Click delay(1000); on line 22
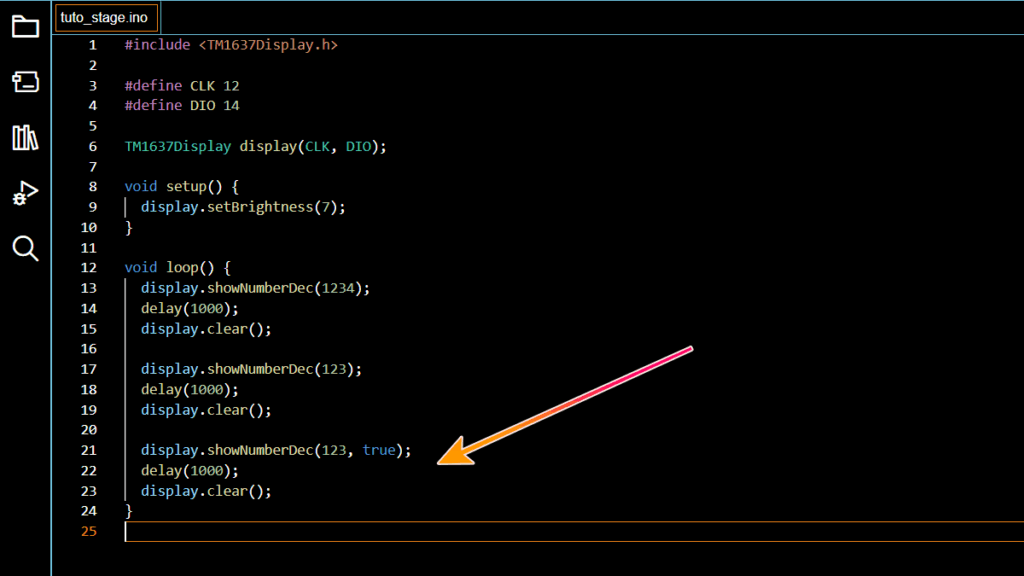 [189, 470]
